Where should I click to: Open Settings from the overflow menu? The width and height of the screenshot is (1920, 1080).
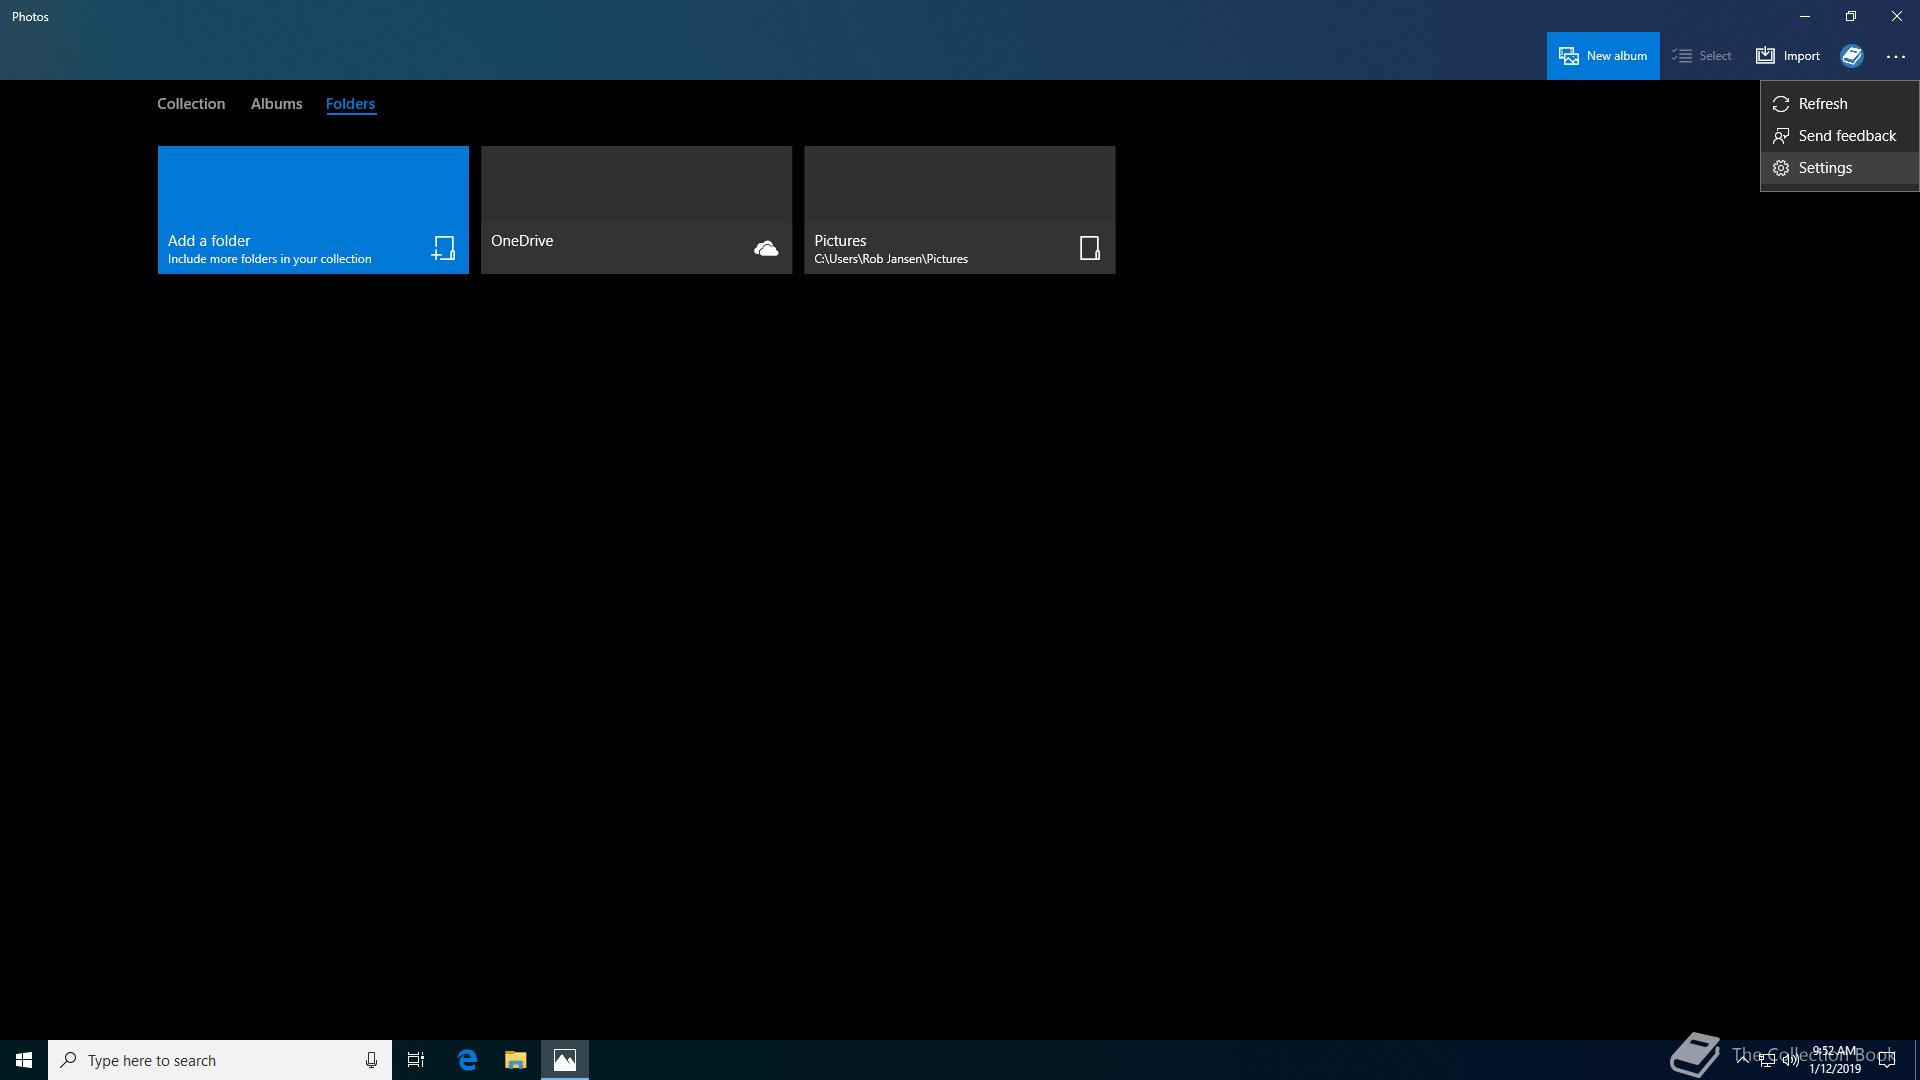click(x=1824, y=168)
